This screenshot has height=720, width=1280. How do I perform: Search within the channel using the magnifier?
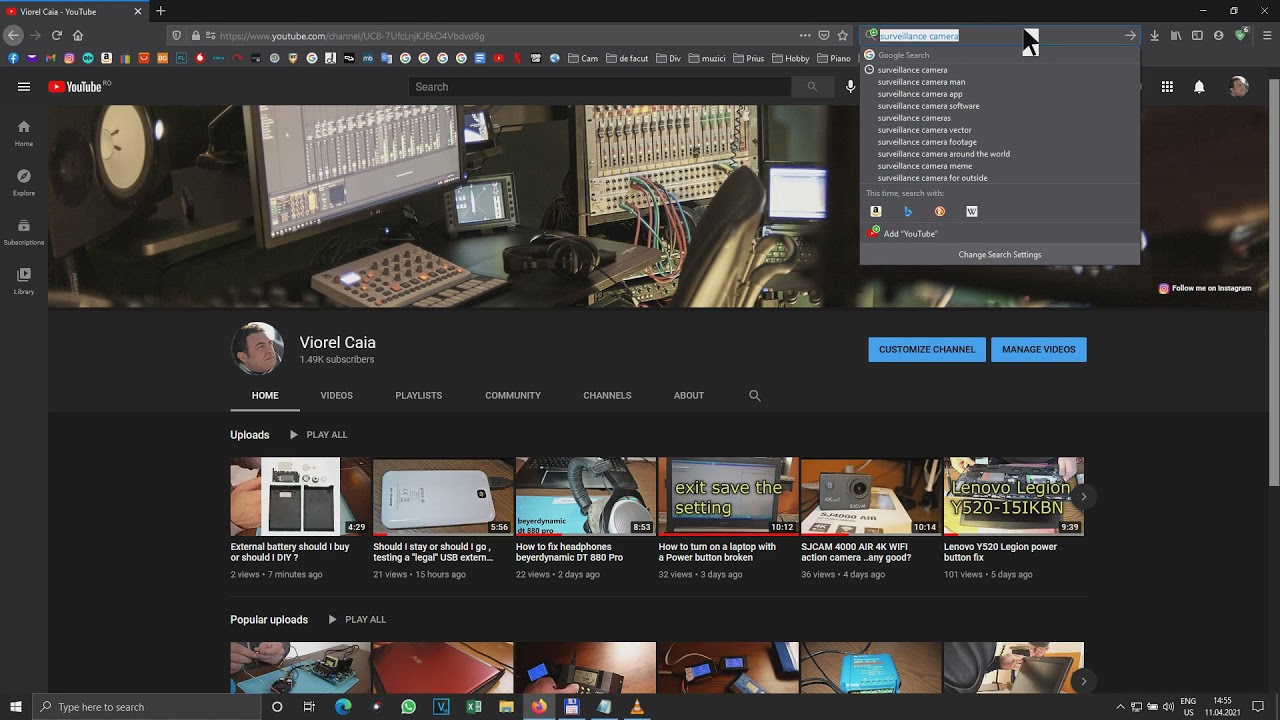point(755,396)
